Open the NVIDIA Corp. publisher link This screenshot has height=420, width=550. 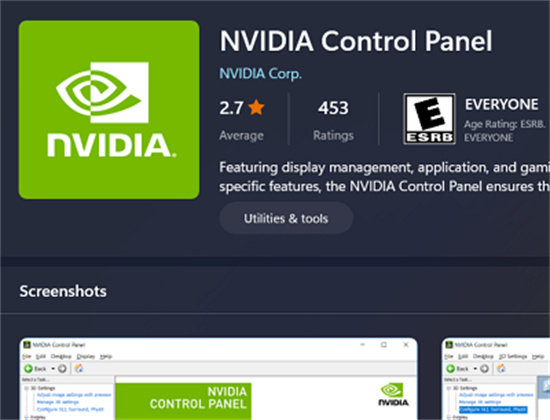click(x=260, y=74)
